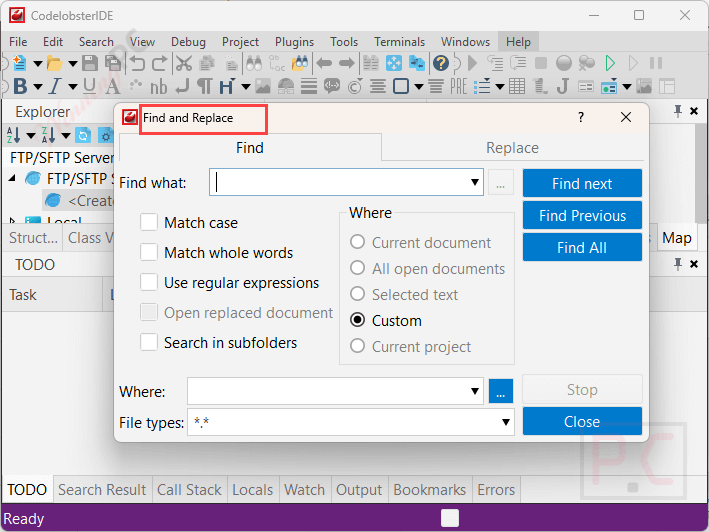Viewport: 709px width, 532px height.
Task: Select the Custom radio button
Action: point(357,320)
